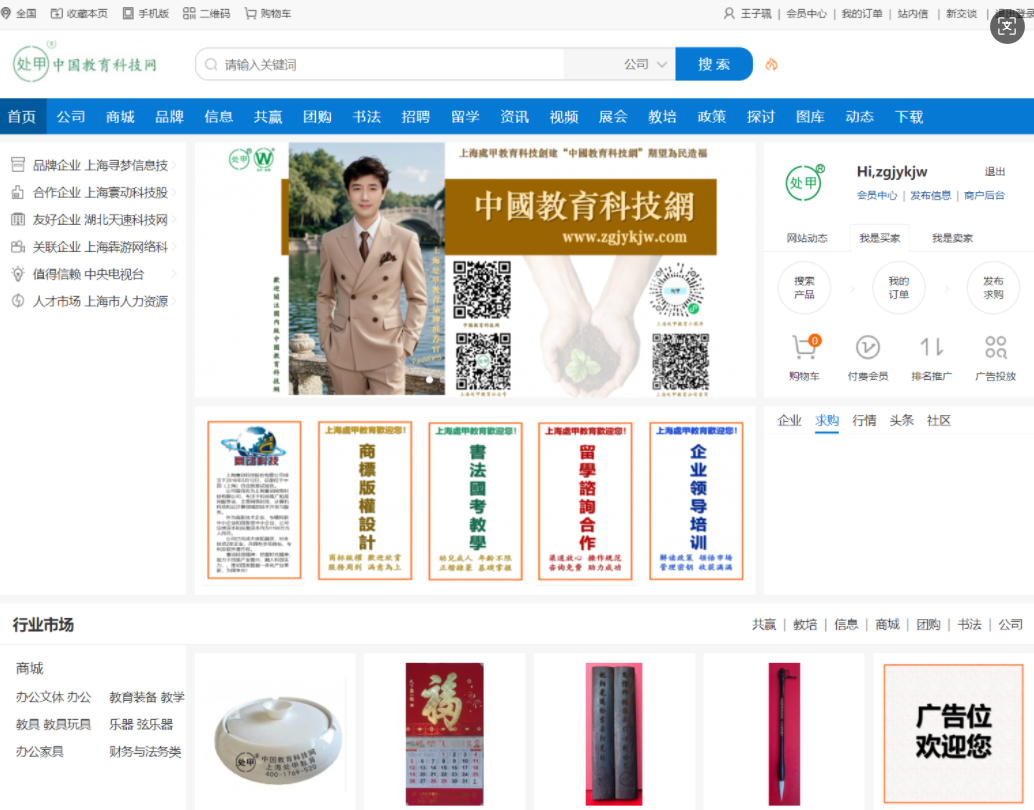Click the 教培 link in 行业市场 header
1034x810 pixels.
click(805, 624)
